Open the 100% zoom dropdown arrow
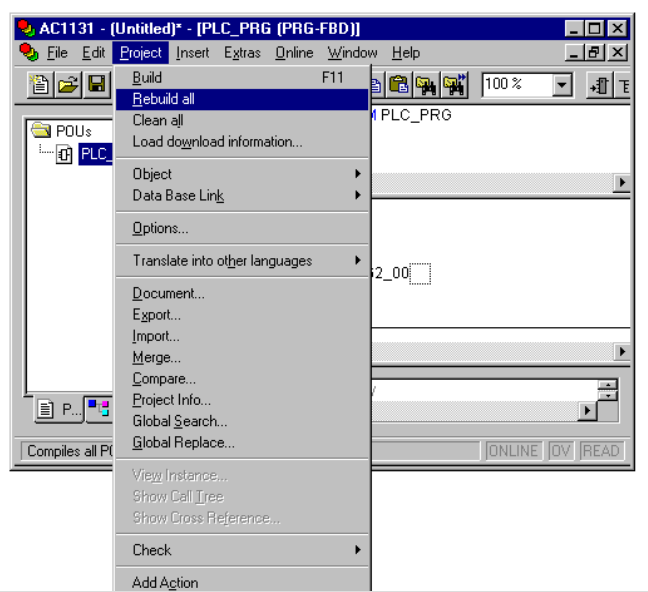The width and height of the screenshot is (648, 592). (563, 85)
